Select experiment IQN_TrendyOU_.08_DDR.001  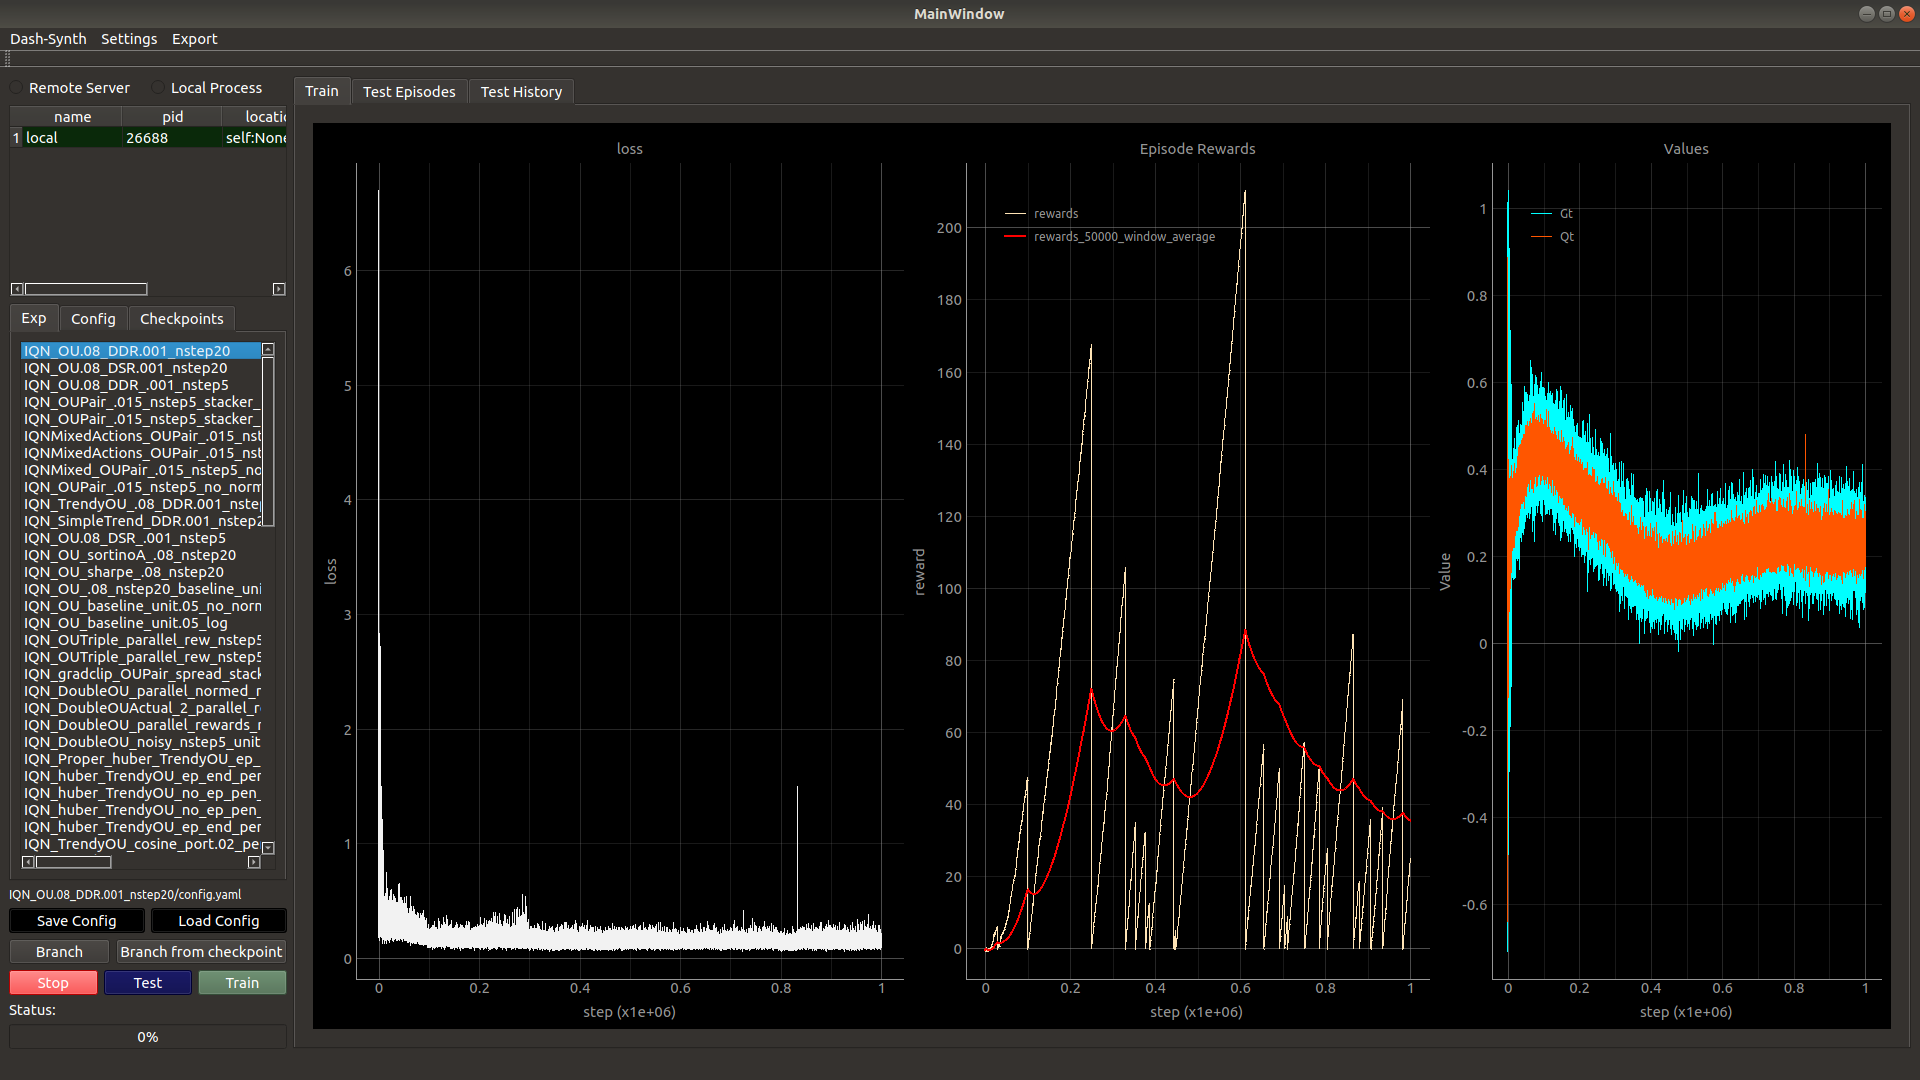coord(141,504)
